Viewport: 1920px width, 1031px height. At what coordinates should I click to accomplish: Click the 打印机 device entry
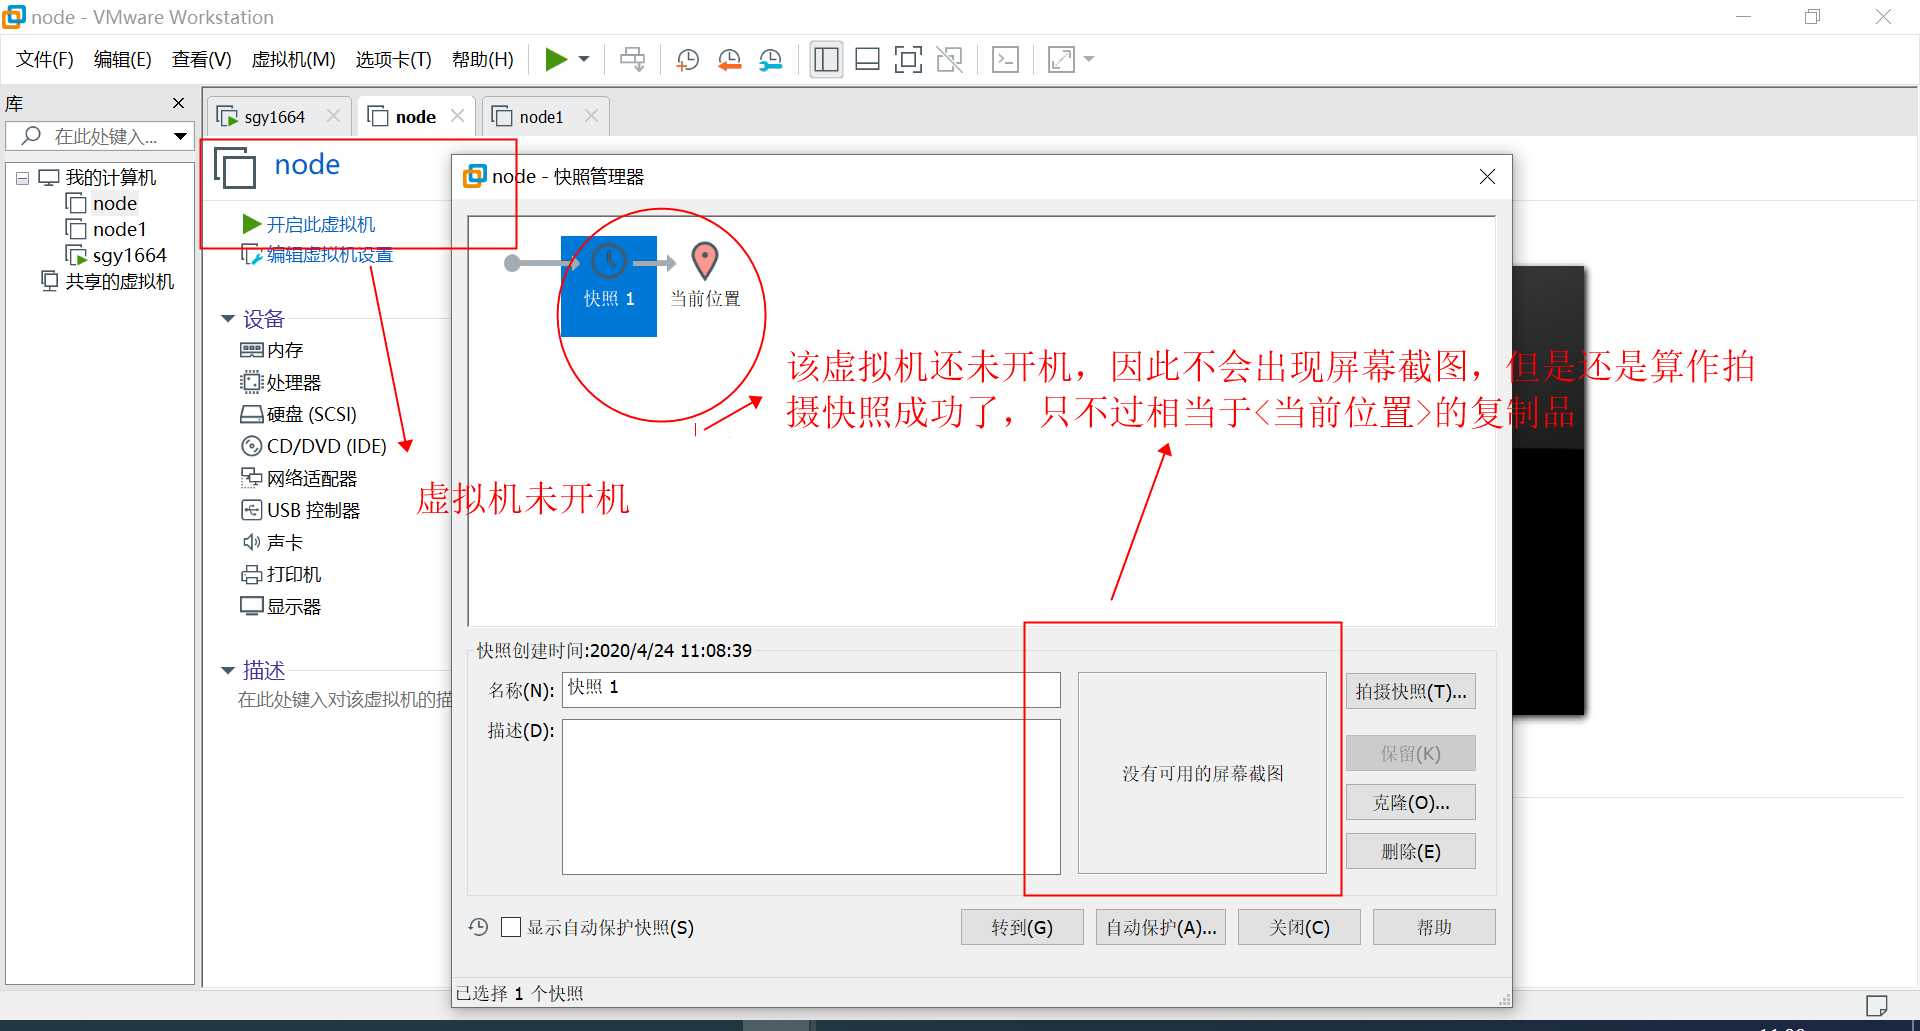[281, 574]
